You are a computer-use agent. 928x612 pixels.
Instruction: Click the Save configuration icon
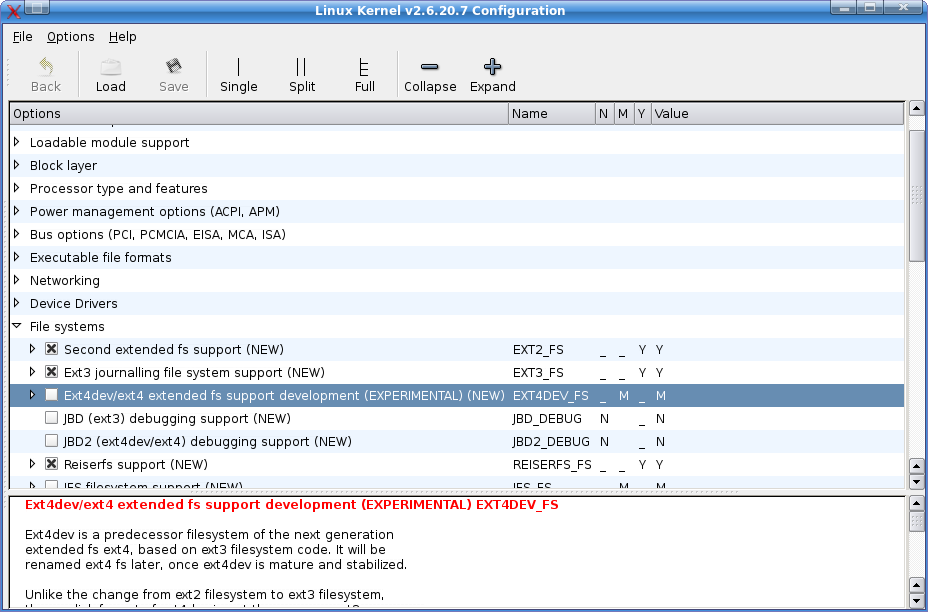point(173,67)
